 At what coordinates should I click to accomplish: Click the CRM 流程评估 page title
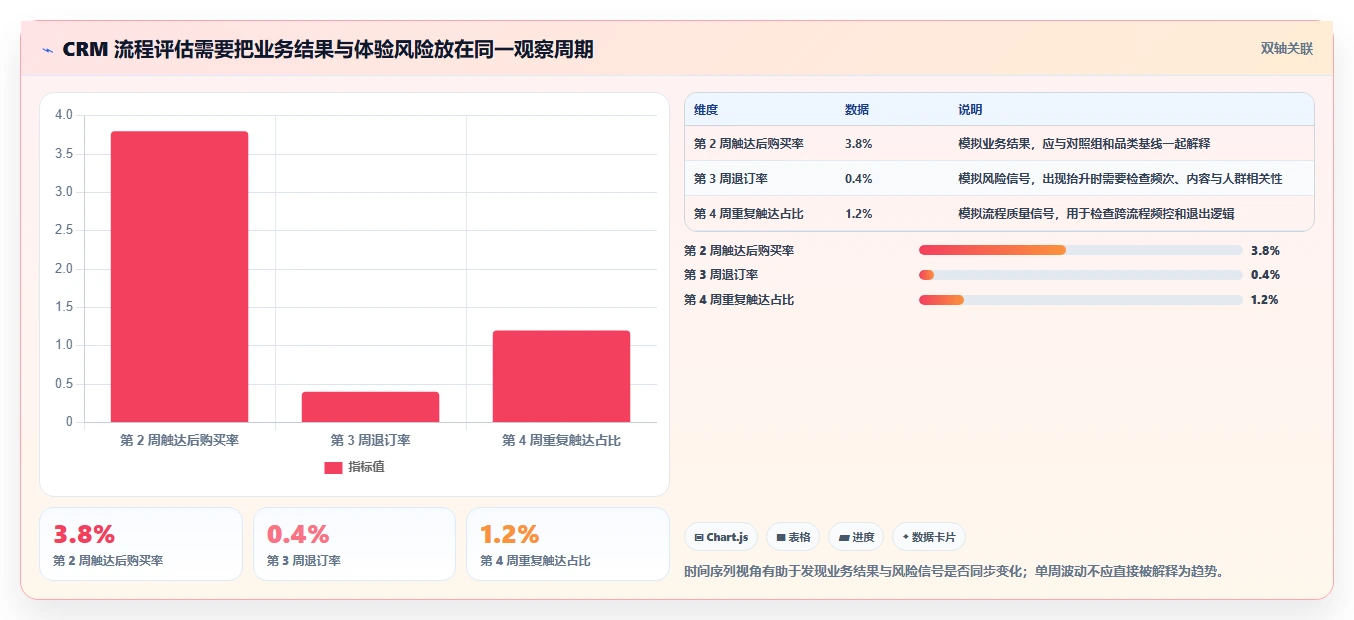pyautogui.click(x=328, y=50)
